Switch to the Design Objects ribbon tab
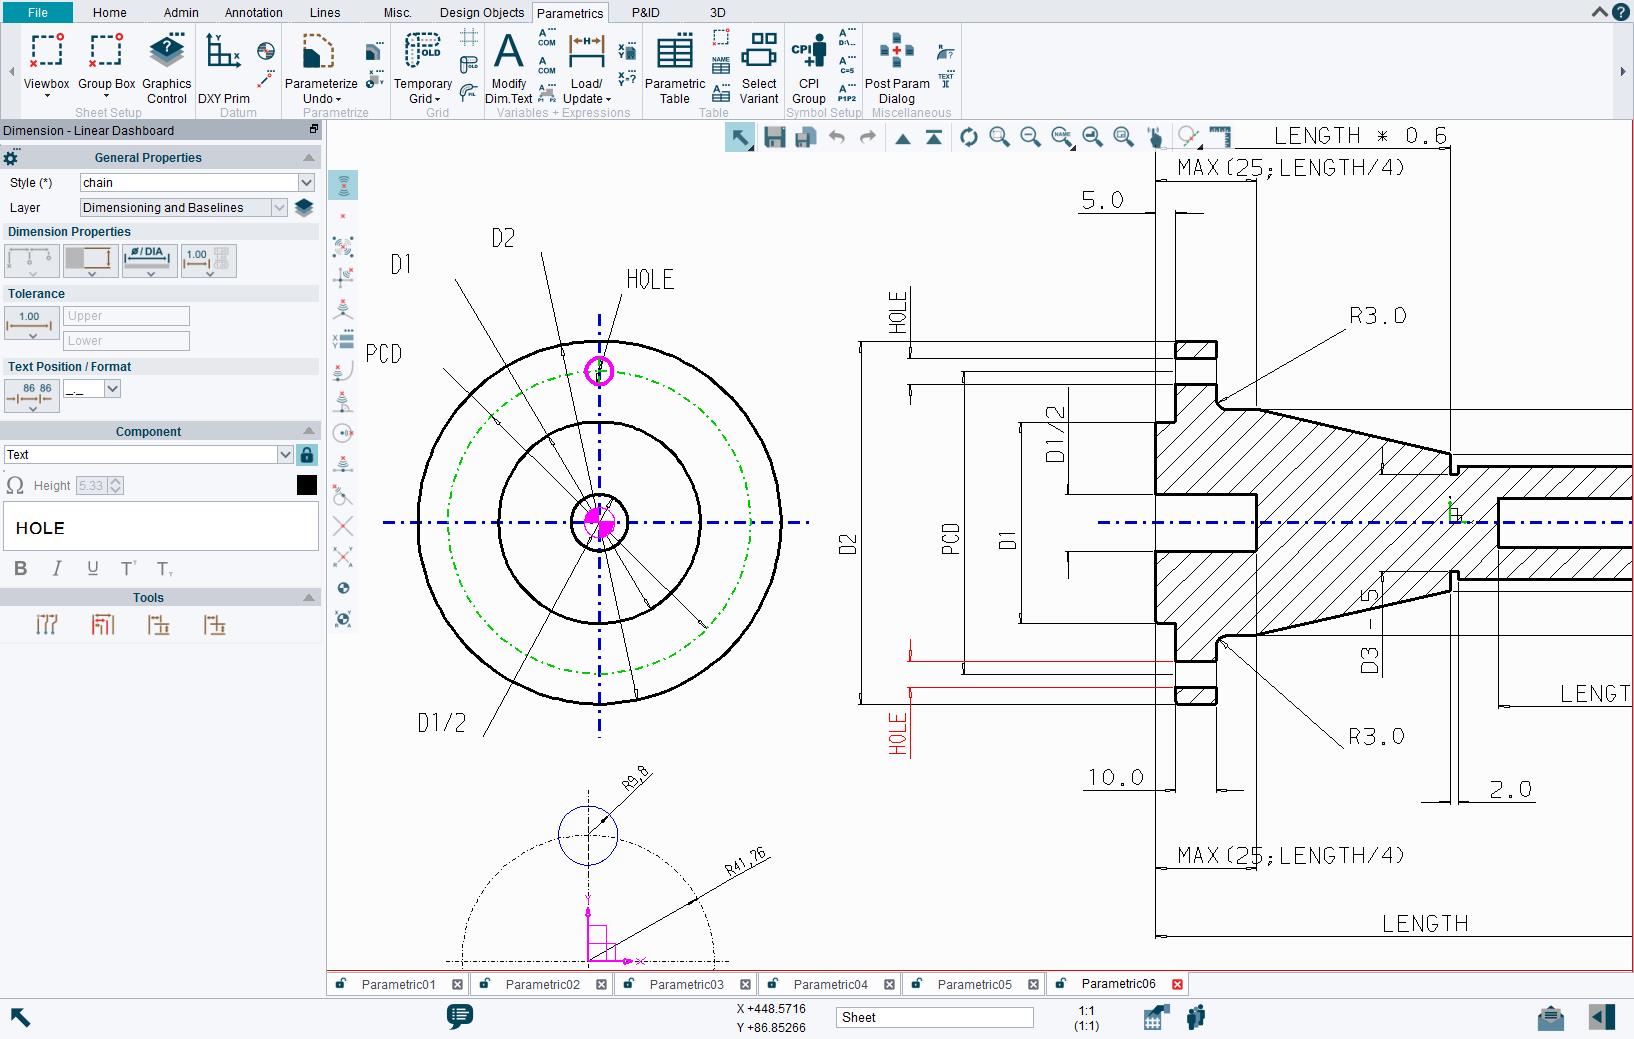The width and height of the screenshot is (1634, 1039). click(x=482, y=12)
